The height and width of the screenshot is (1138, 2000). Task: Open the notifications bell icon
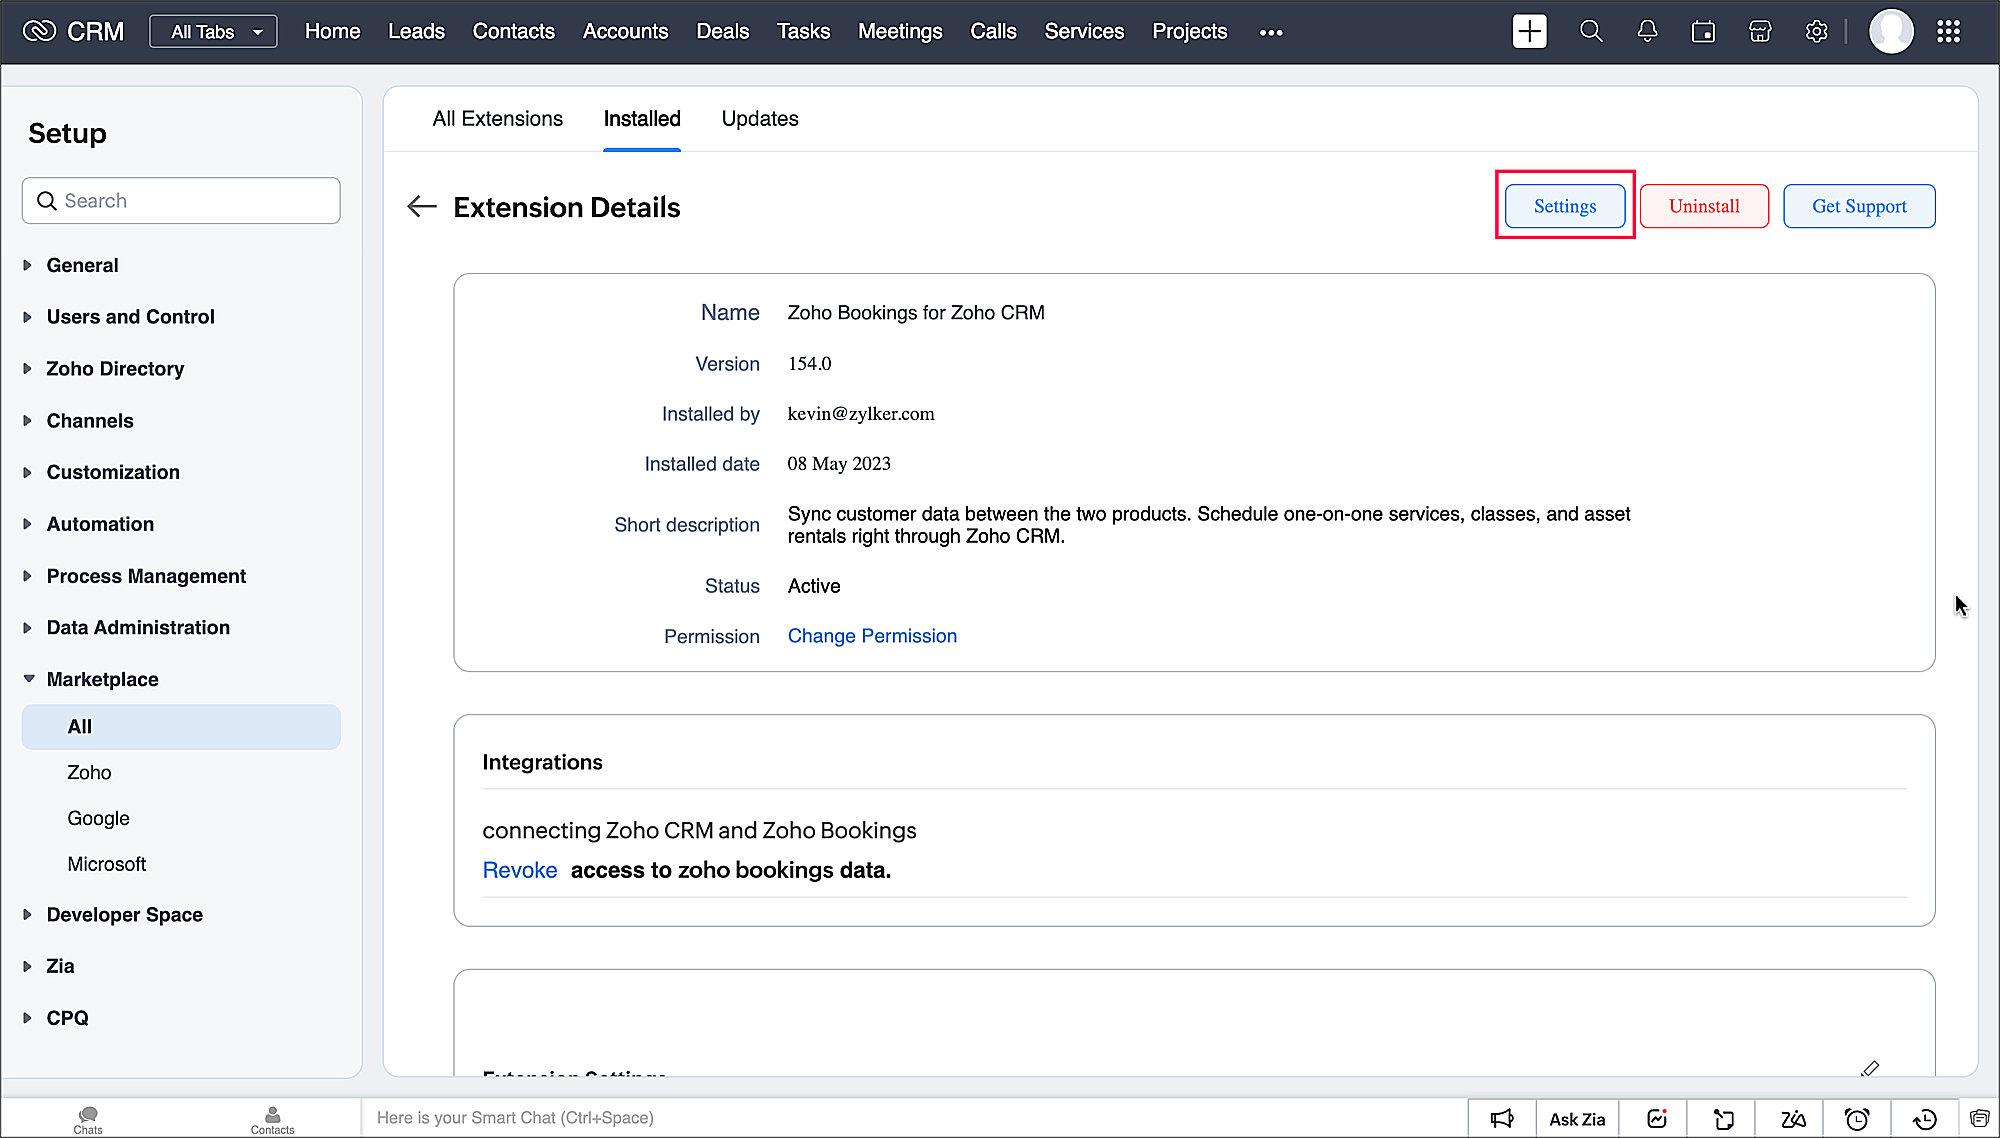(x=1647, y=32)
